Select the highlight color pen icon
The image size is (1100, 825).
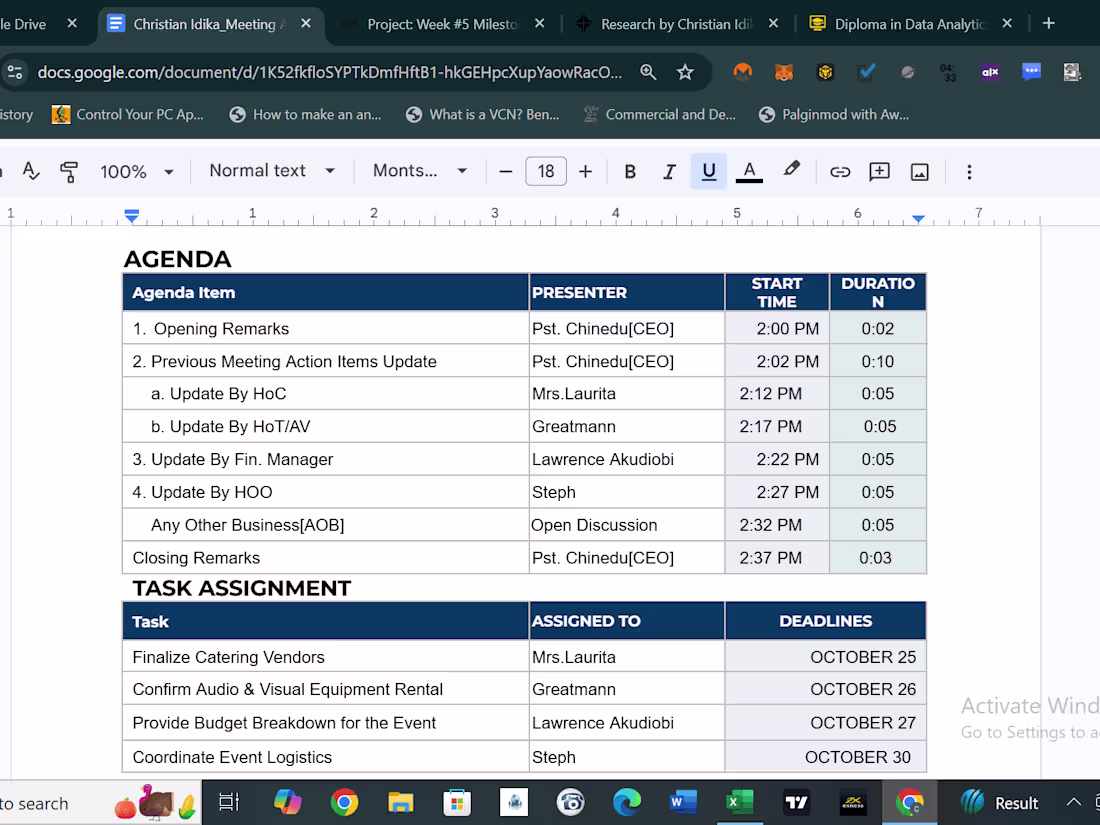tap(791, 170)
